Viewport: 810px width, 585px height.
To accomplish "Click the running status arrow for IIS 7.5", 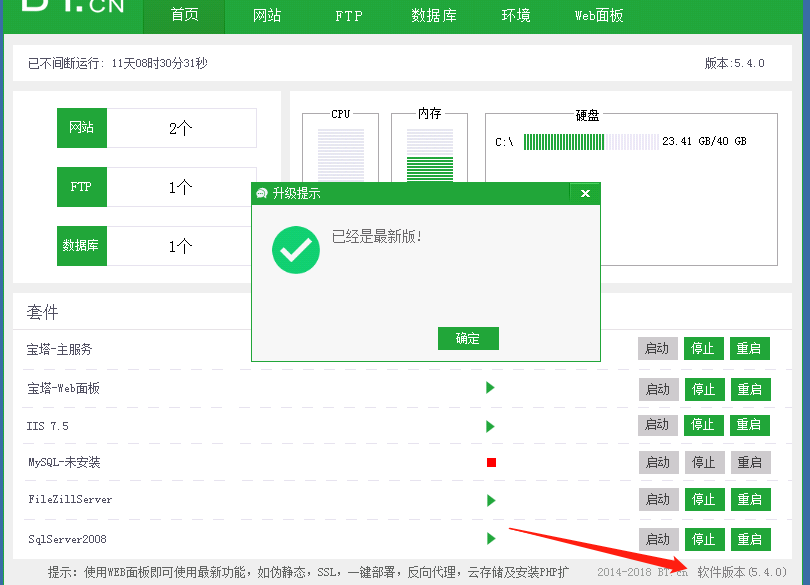I will coord(490,426).
